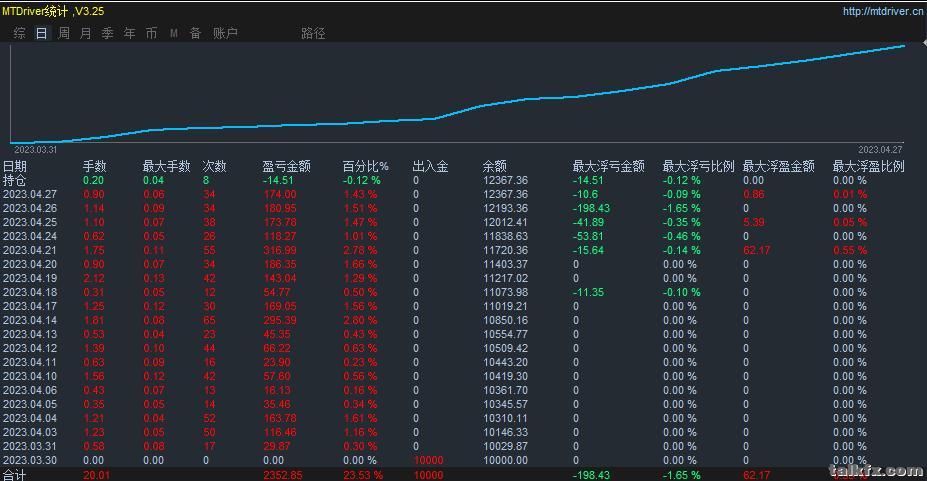Select the 日 daily statistics tab

[x=41, y=33]
